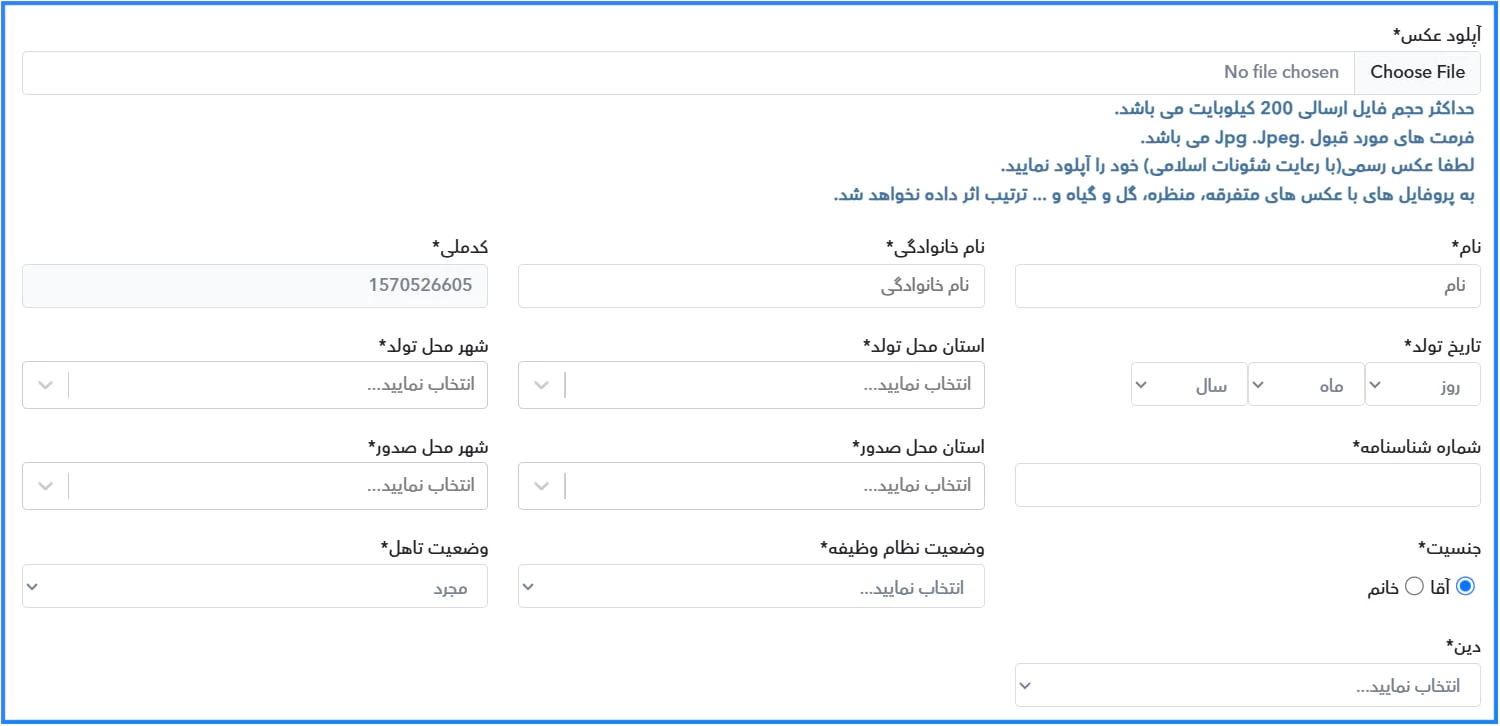This screenshot has height=726, width=1500.
Task: Expand the شهر محل تولد chevron
Action: coord(46,385)
